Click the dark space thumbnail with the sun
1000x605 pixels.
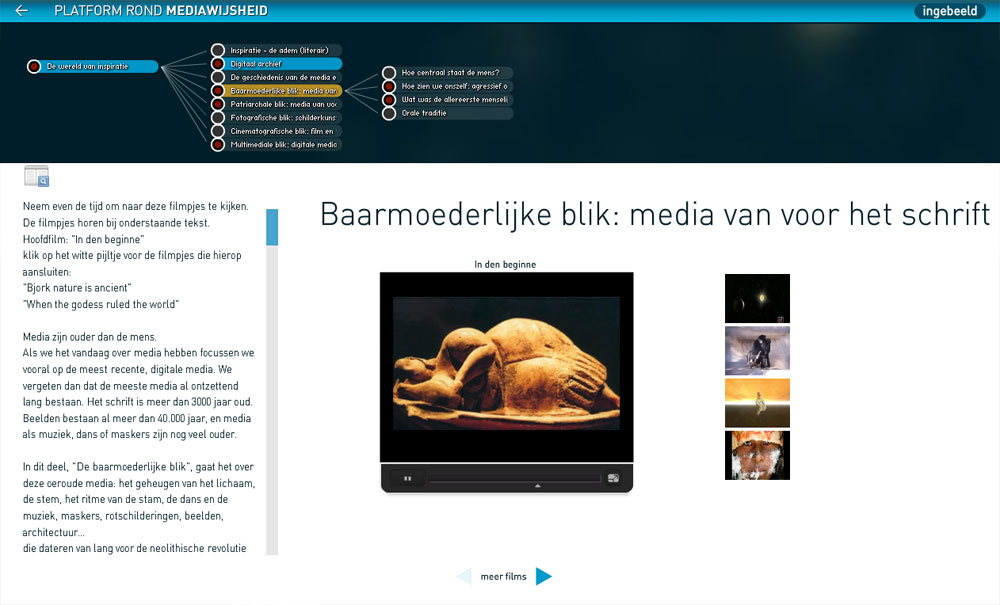point(757,298)
